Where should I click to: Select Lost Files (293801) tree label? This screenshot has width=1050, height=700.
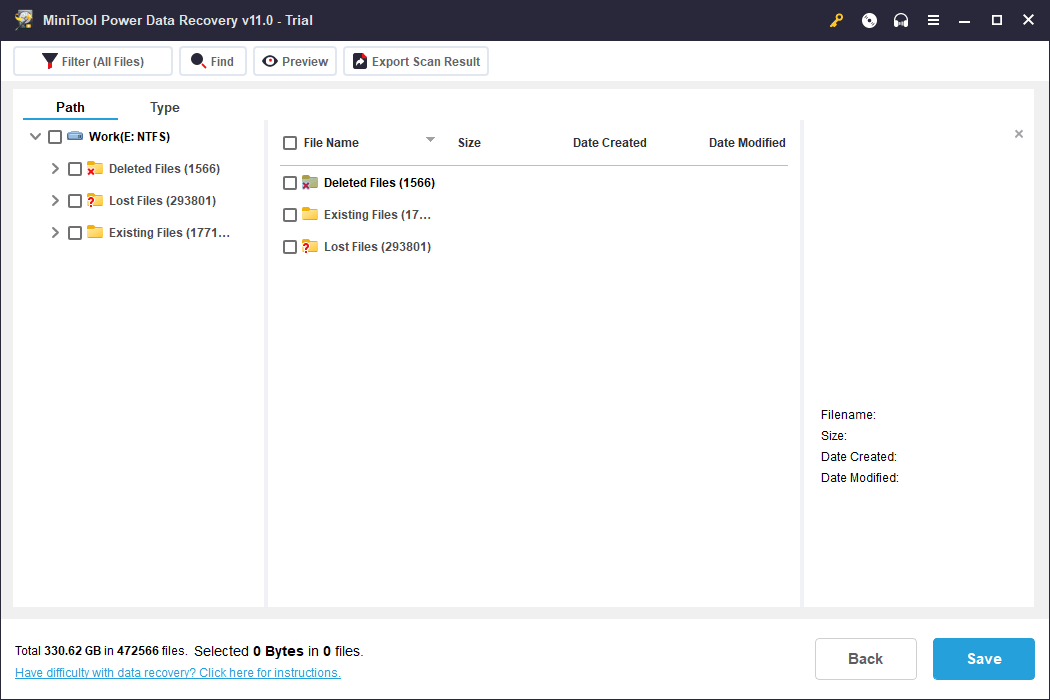[163, 201]
